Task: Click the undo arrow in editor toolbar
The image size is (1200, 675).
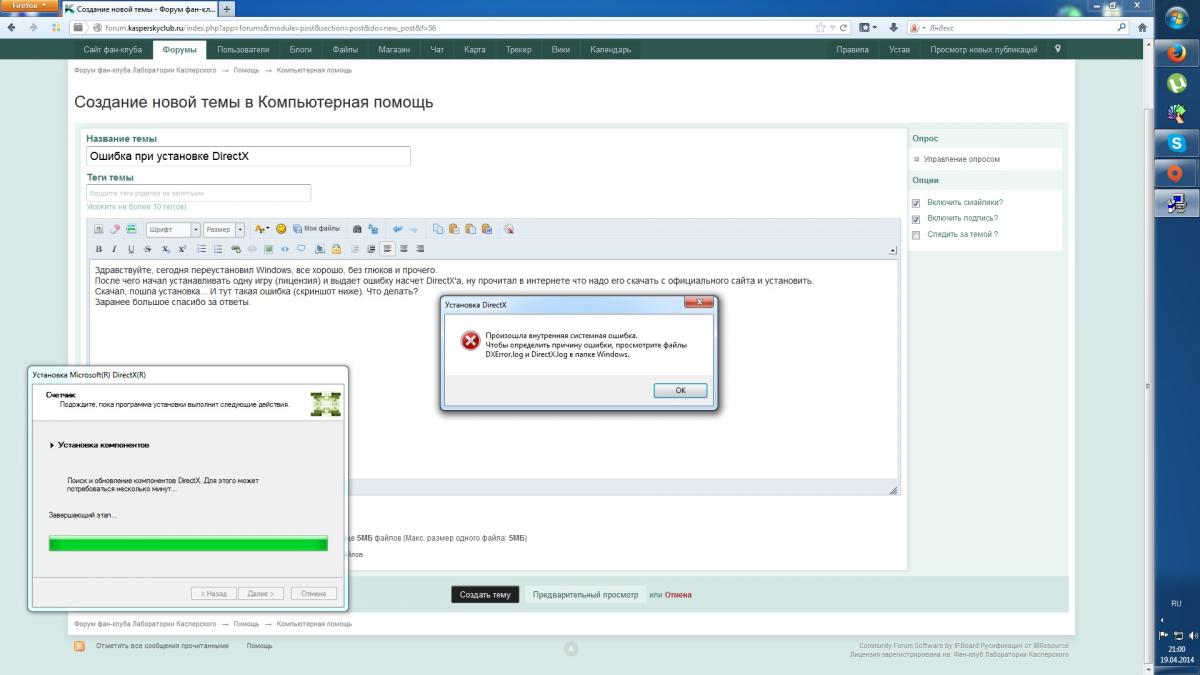Action: tap(397, 229)
